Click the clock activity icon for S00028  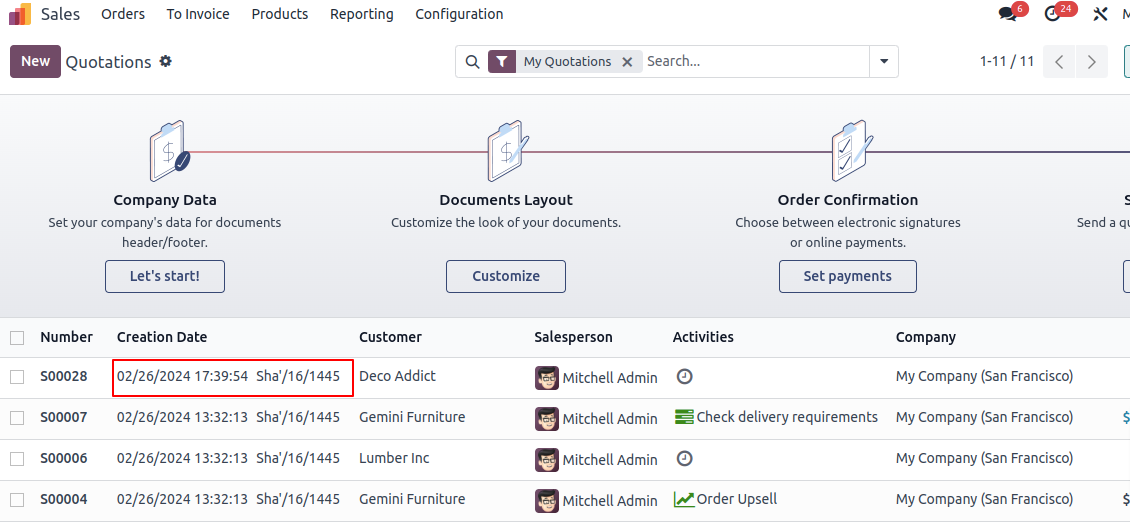pyautogui.click(x=685, y=376)
